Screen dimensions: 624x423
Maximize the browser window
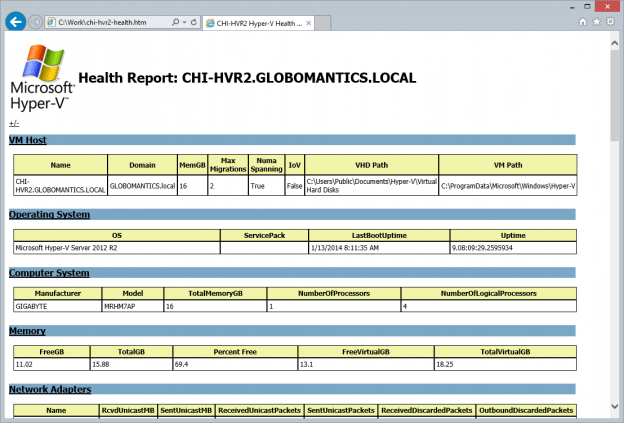[587, 6]
